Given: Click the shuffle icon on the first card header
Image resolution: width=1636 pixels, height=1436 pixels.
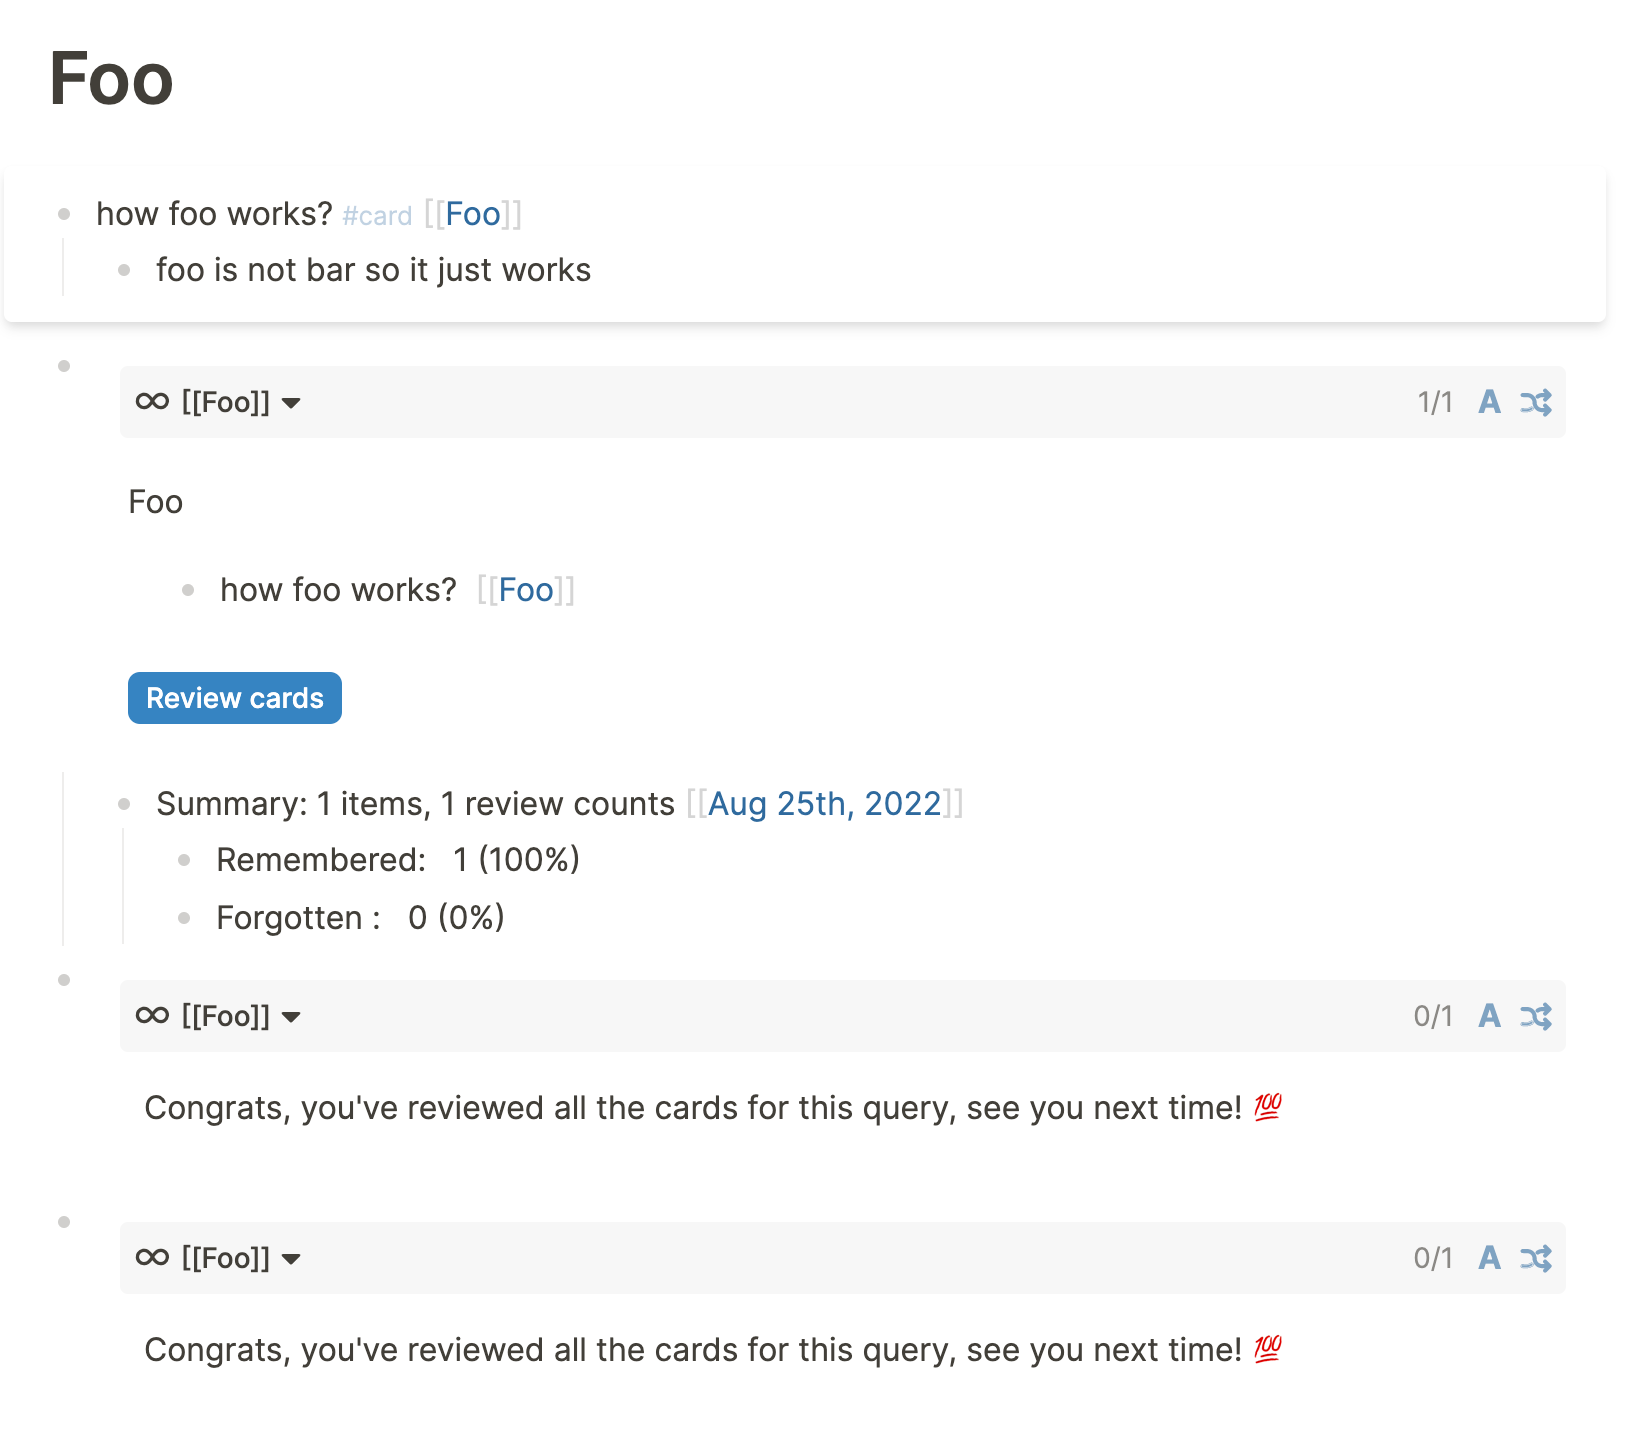Looking at the screenshot, I should tap(1537, 402).
